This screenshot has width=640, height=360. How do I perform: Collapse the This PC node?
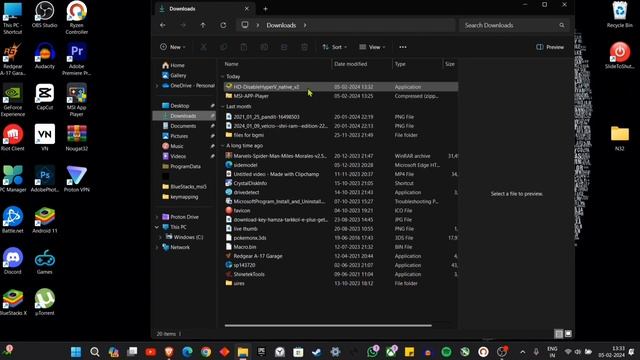157,227
